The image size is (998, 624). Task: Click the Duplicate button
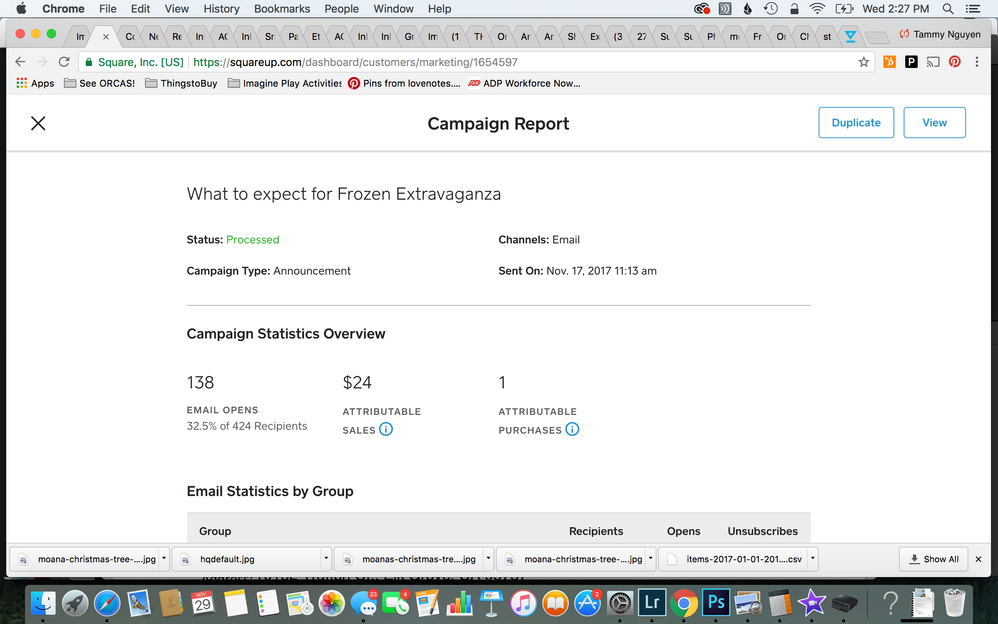(x=856, y=122)
